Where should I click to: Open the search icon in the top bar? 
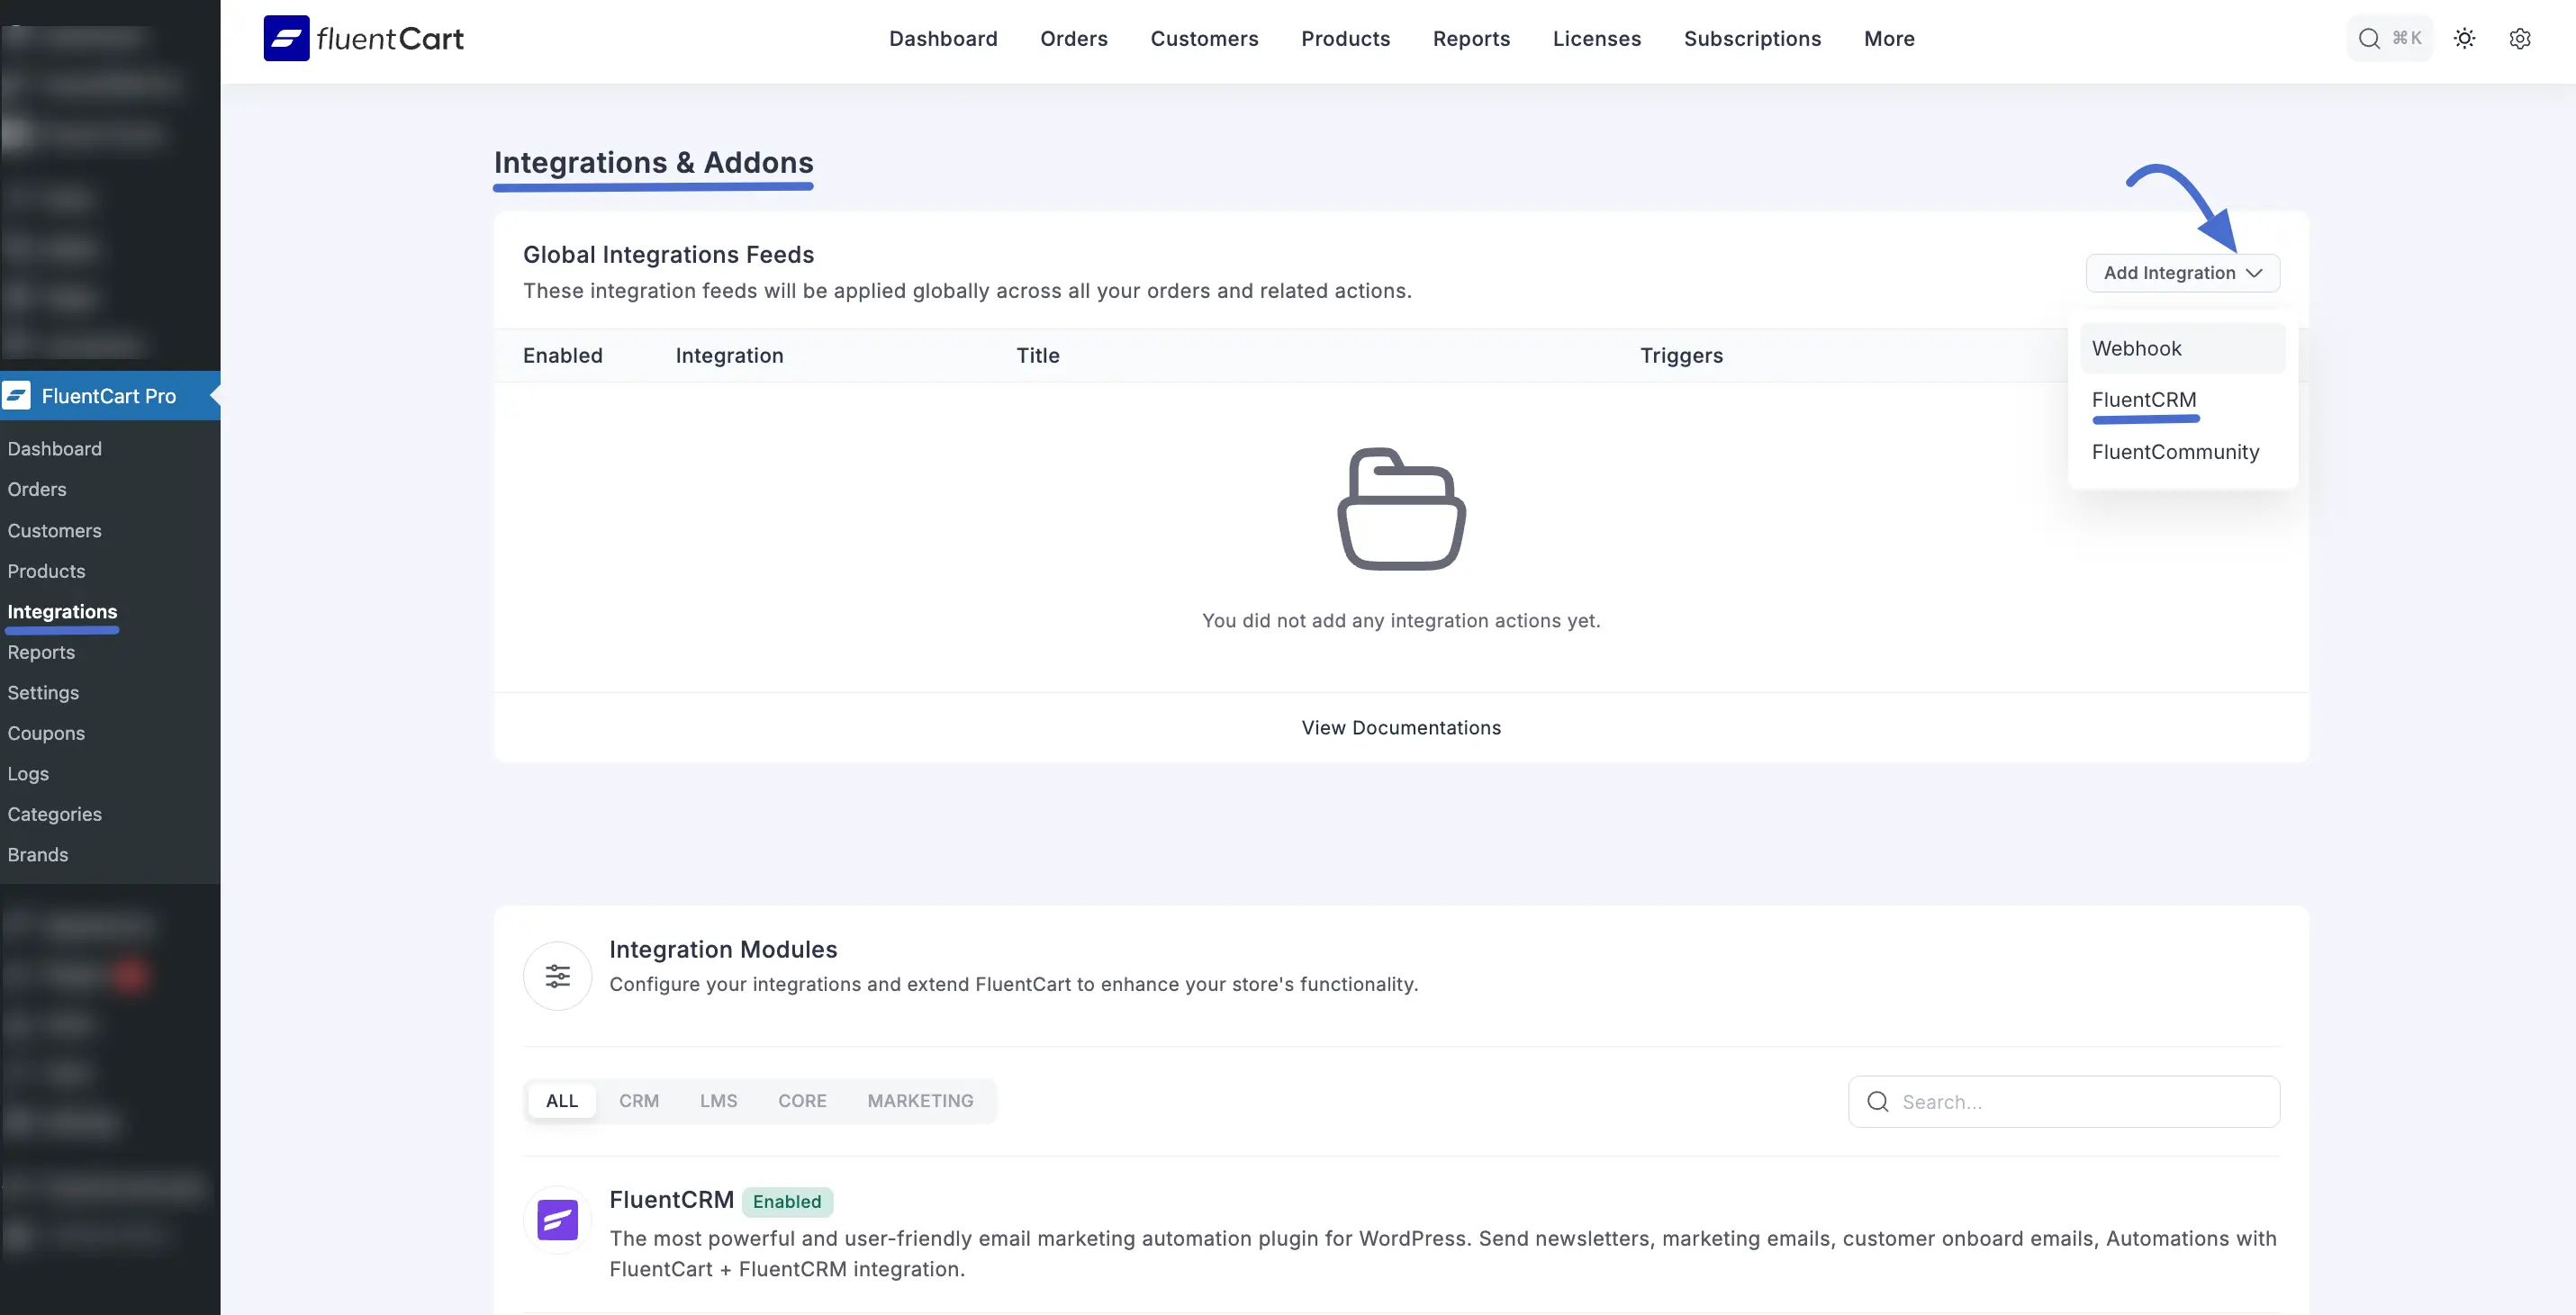2368,38
